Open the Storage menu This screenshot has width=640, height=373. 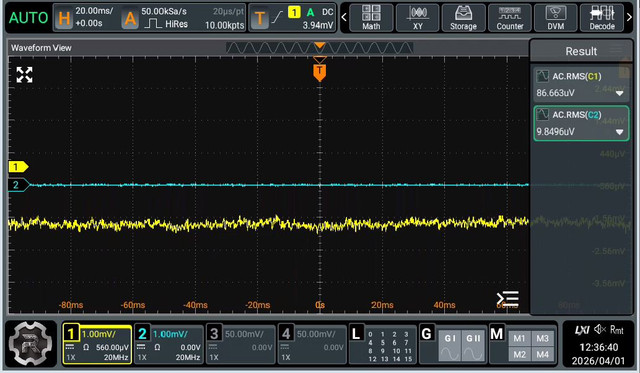pyautogui.click(x=463, y=18)
